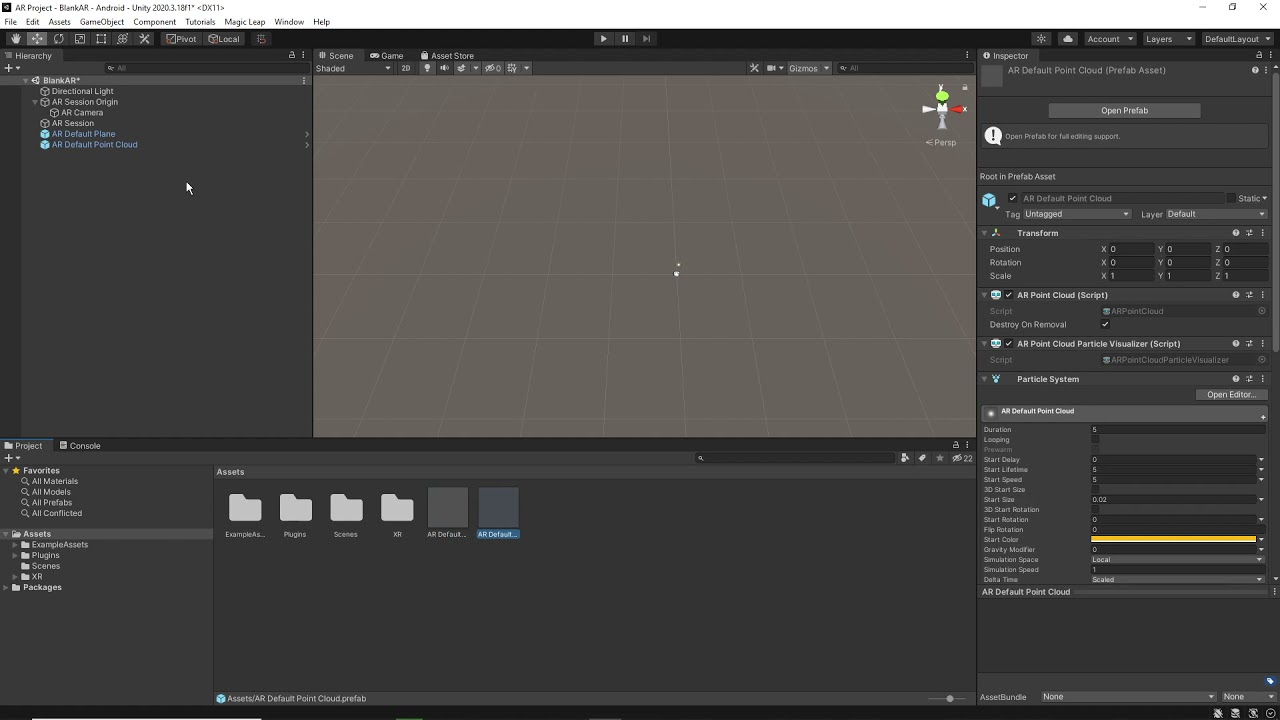The width and height of the screenshot is (1280, 720).
Task: Start Play mode
Action: click(603, 39)
